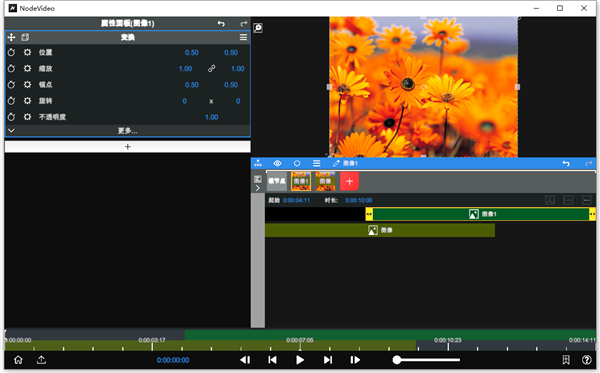600x373 pixels.
Task: Open gear settings for 不透明度 row
Action: tap(28, 117)
